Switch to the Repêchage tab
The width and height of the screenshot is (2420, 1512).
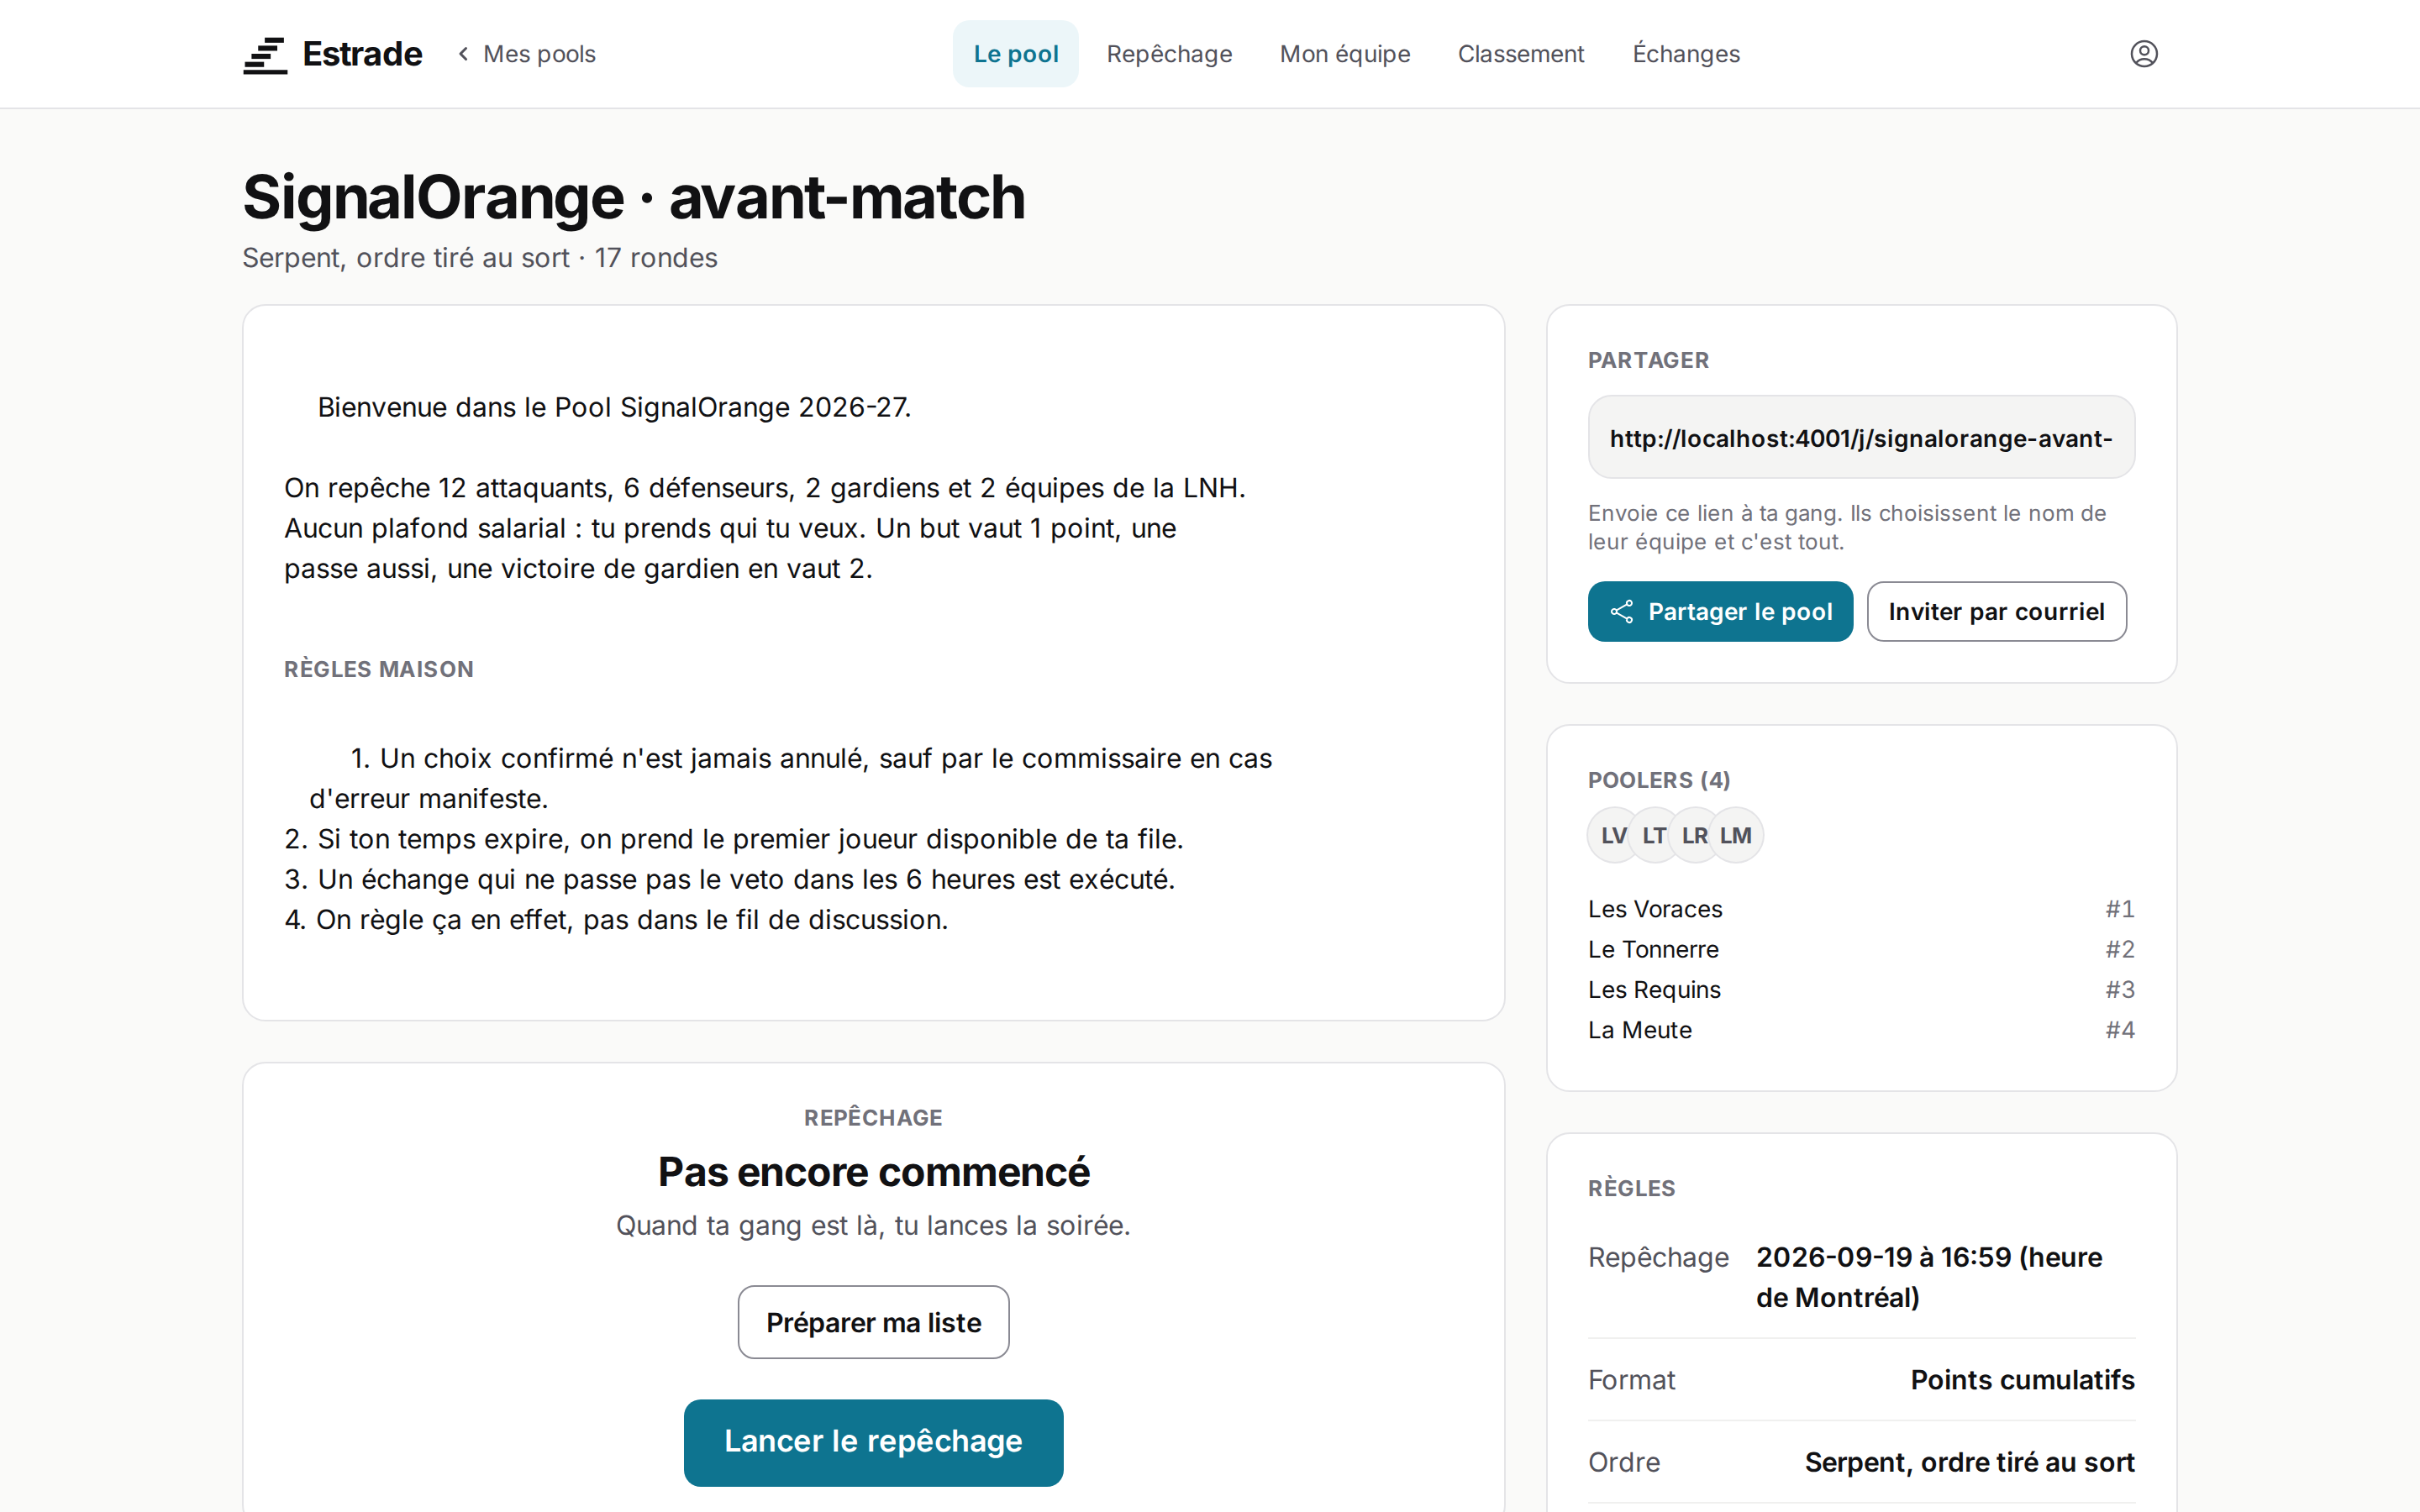click(x=1169, y=54)
